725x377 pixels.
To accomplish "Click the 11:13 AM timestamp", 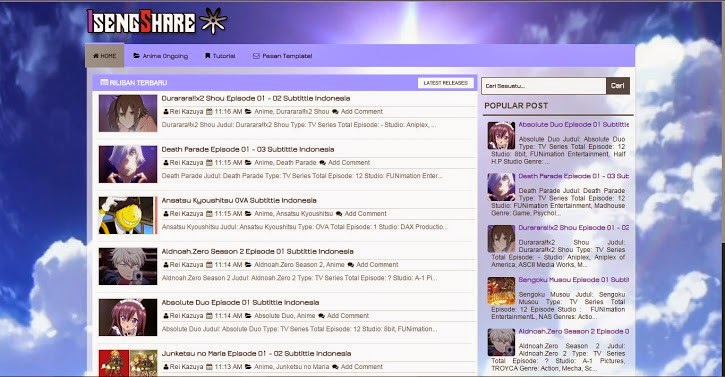I will click(228, 367).
